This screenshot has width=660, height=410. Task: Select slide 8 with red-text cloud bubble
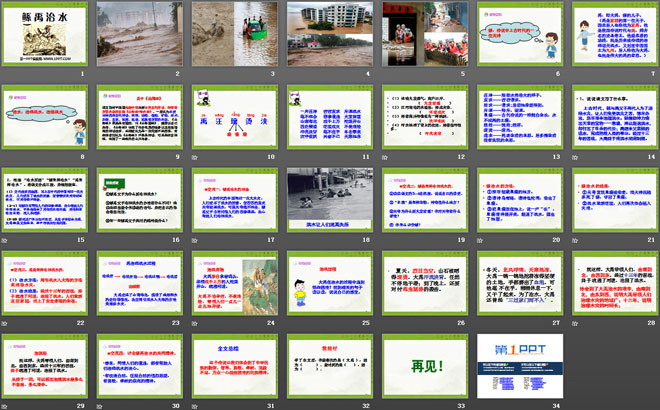pos(45,117)
